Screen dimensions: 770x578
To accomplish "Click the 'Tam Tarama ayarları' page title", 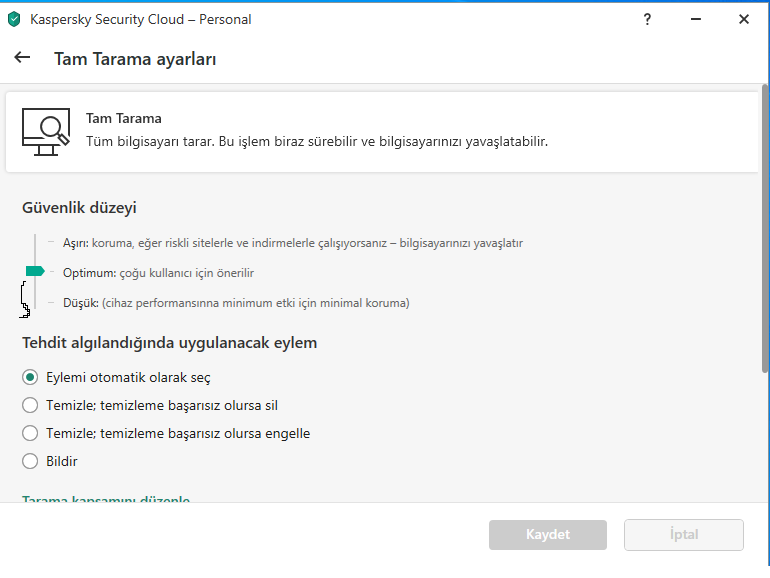I will coord(135,59).
